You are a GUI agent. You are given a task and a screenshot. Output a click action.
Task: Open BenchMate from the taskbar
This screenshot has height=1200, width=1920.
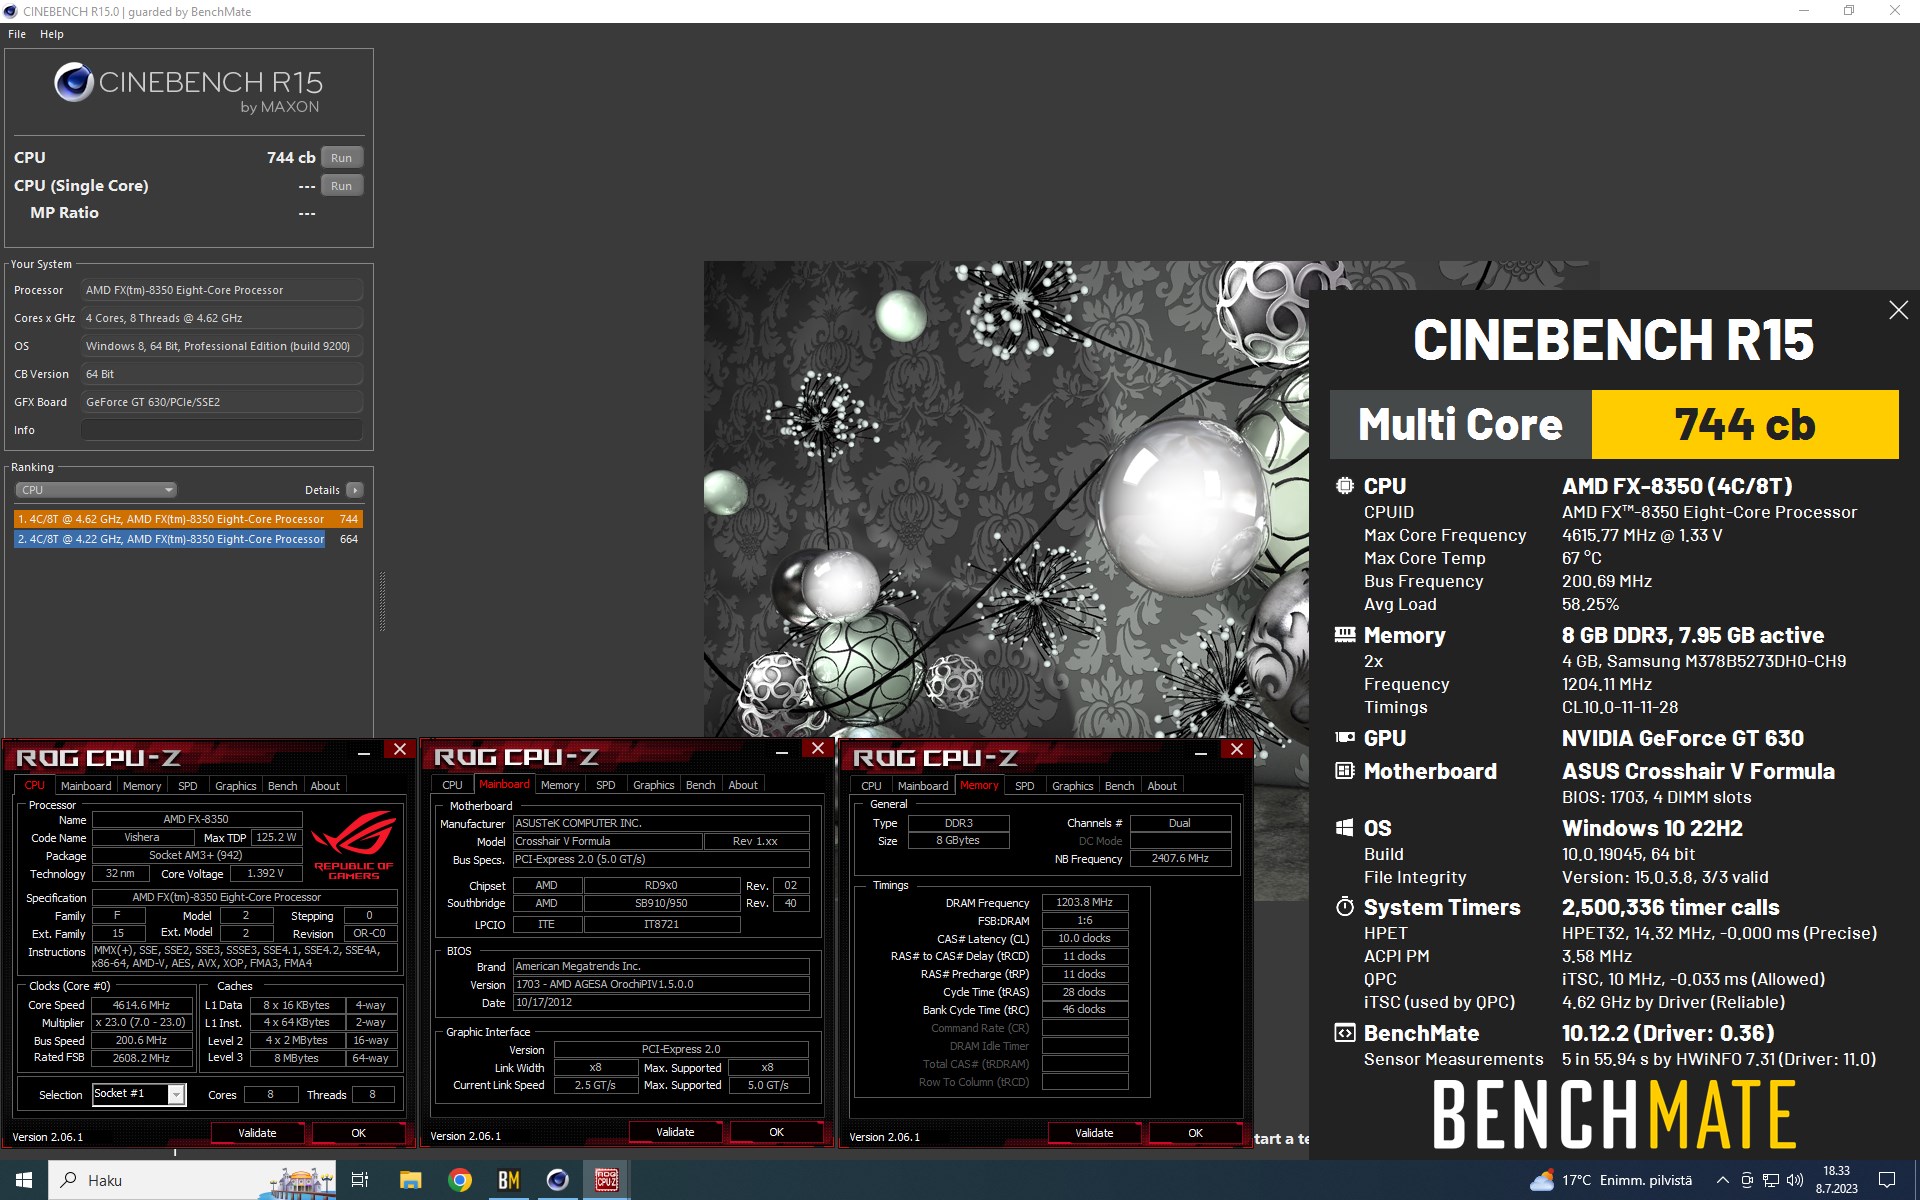pyautogui.click(x=509, y=1180)
